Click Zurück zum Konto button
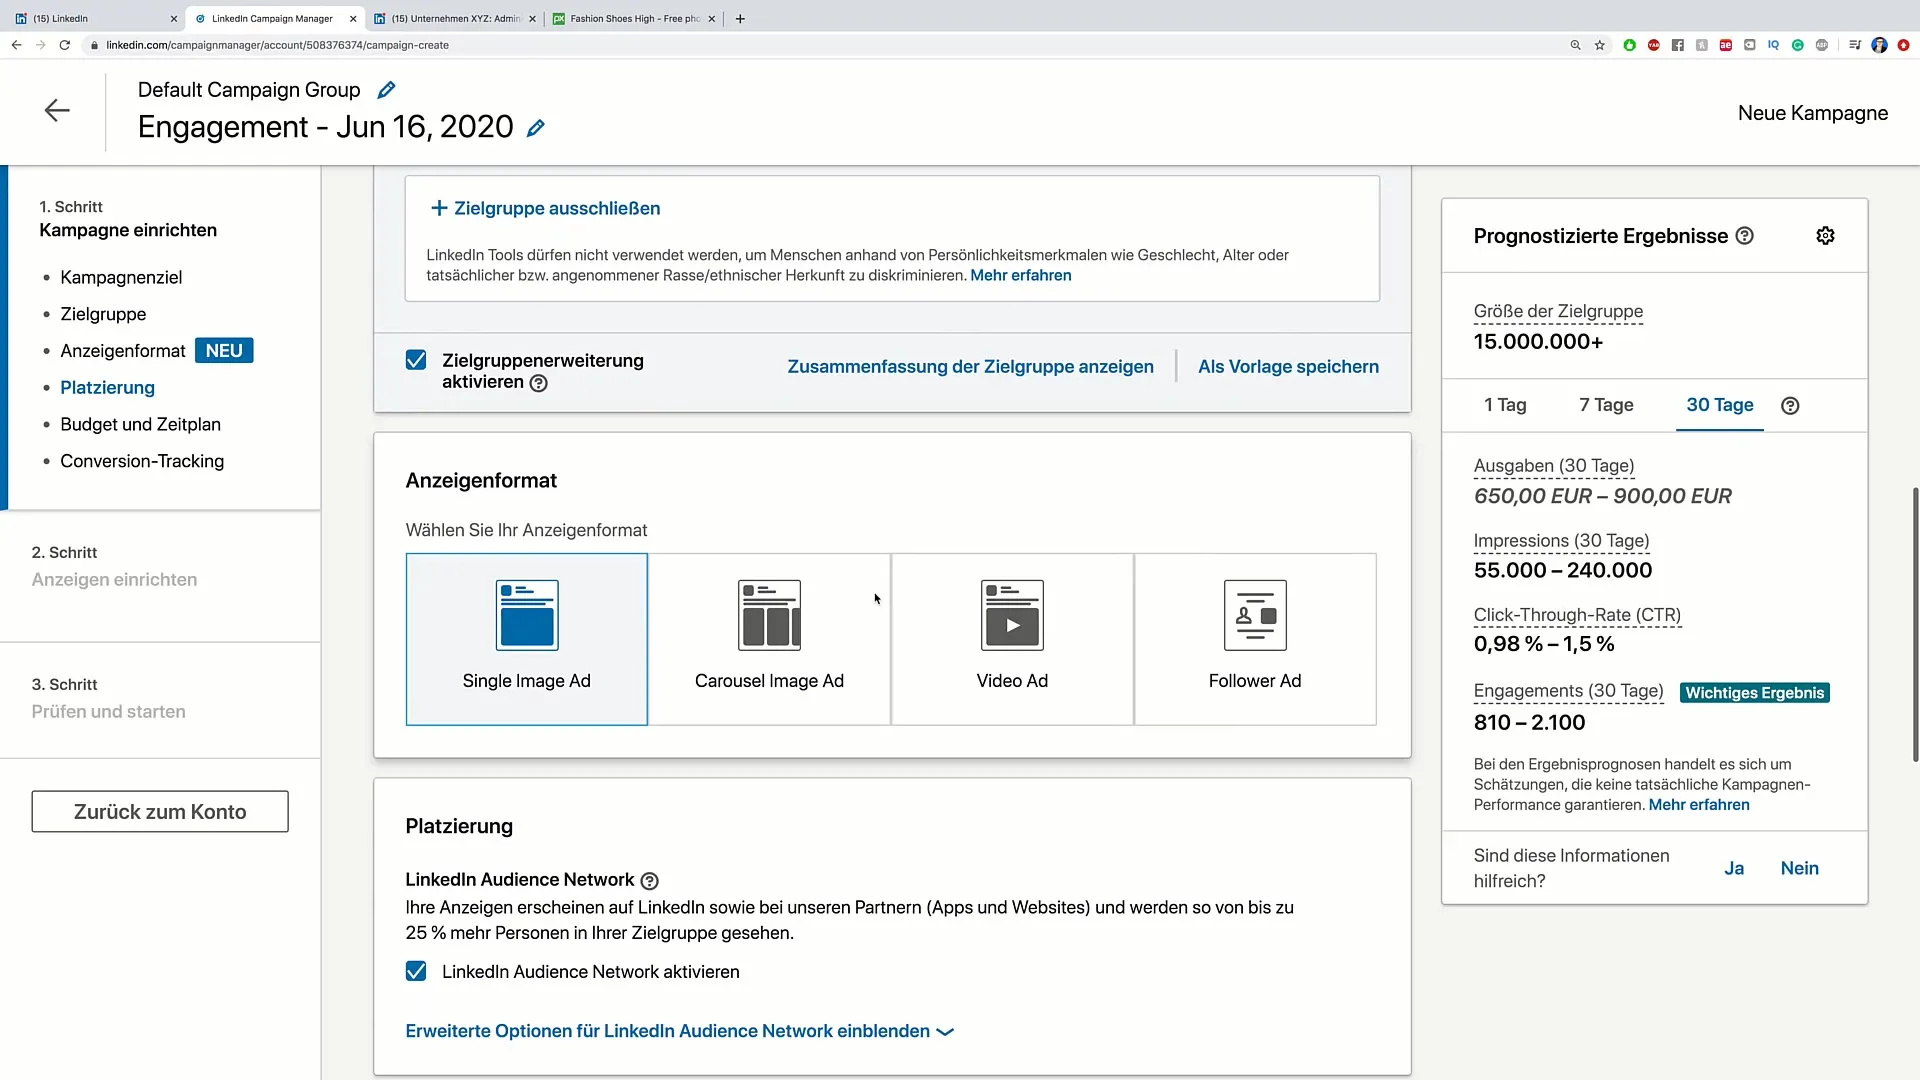 point(160,811)
